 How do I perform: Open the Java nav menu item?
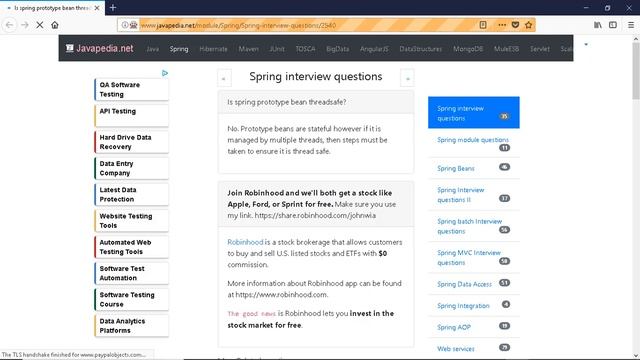pyautogui.click(x=152, y=49)
